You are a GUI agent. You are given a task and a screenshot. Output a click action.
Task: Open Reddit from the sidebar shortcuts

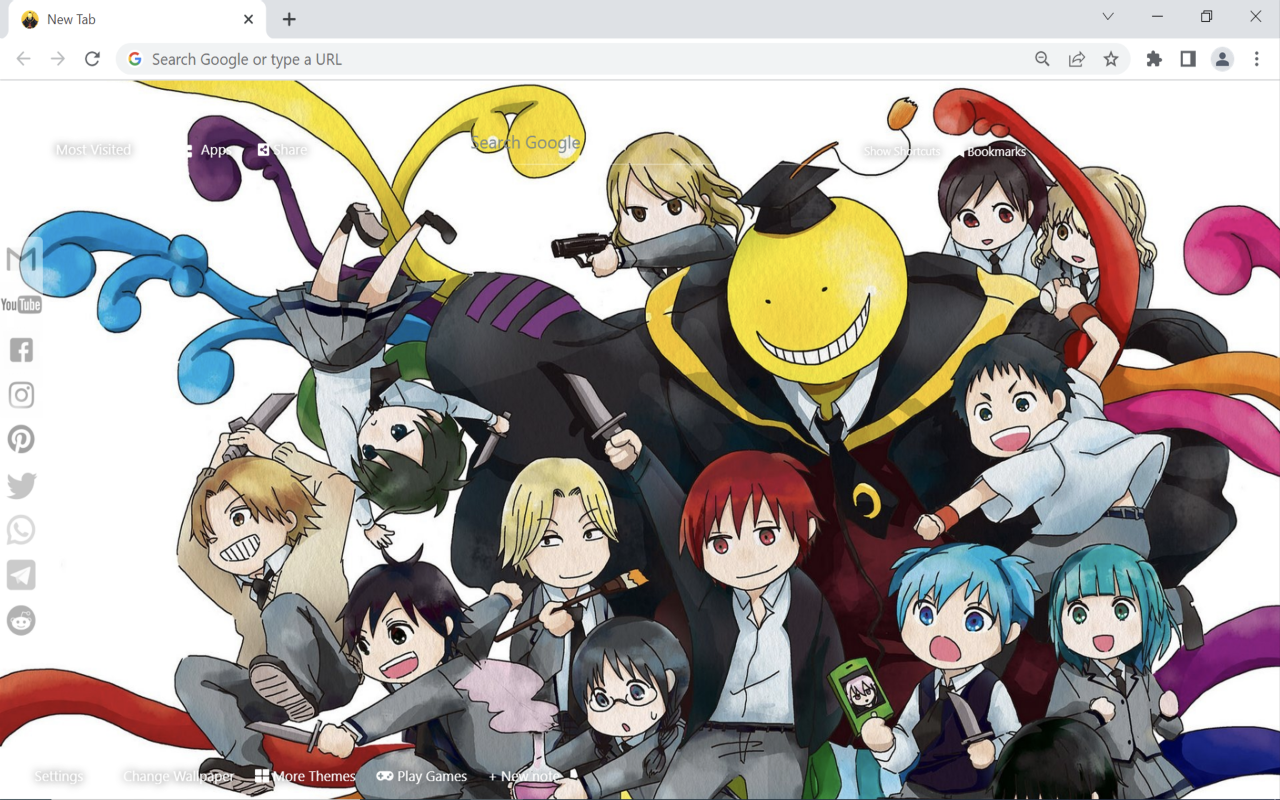click(21, 620)
